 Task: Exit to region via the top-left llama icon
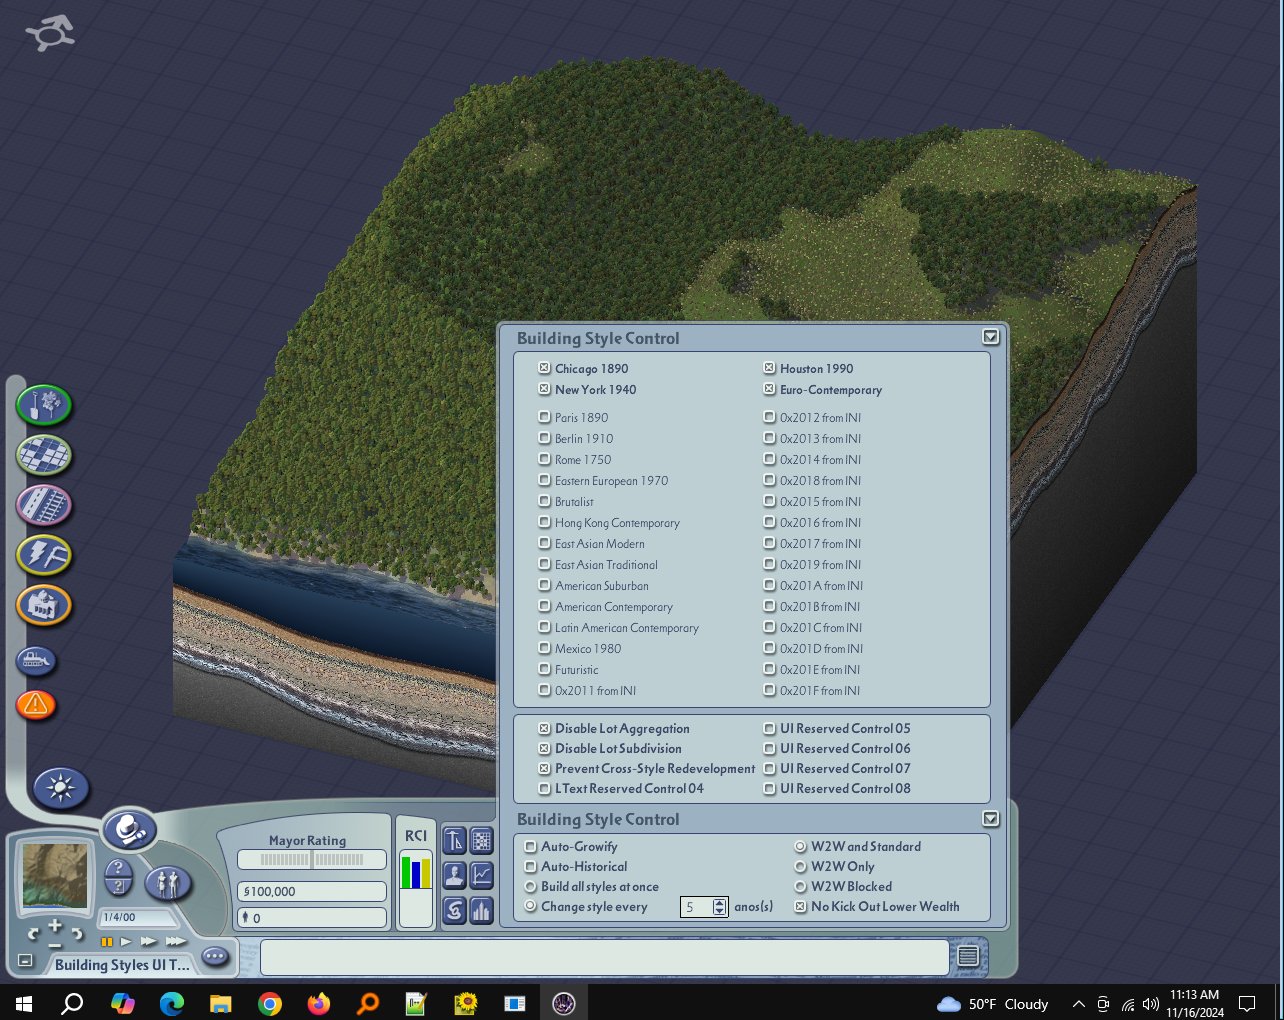[50, 34]
